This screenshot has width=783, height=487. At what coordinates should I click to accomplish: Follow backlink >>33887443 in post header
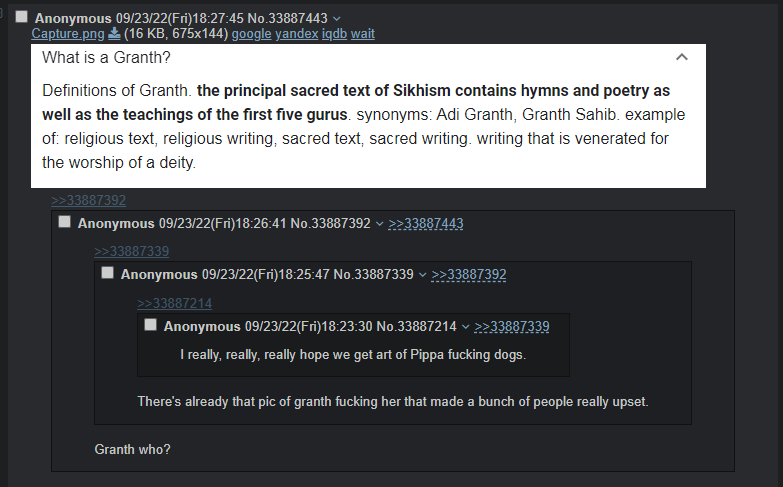pos(425,223)
